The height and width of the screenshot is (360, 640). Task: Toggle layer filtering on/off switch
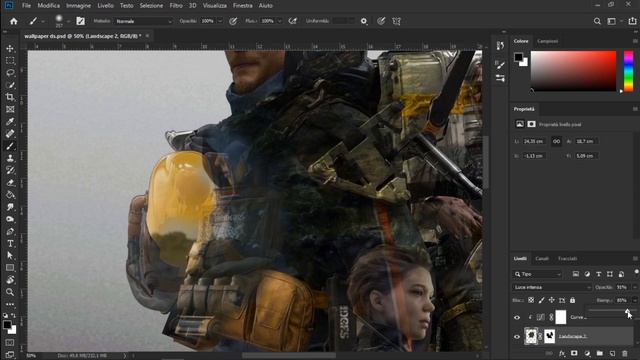[636, 272]
